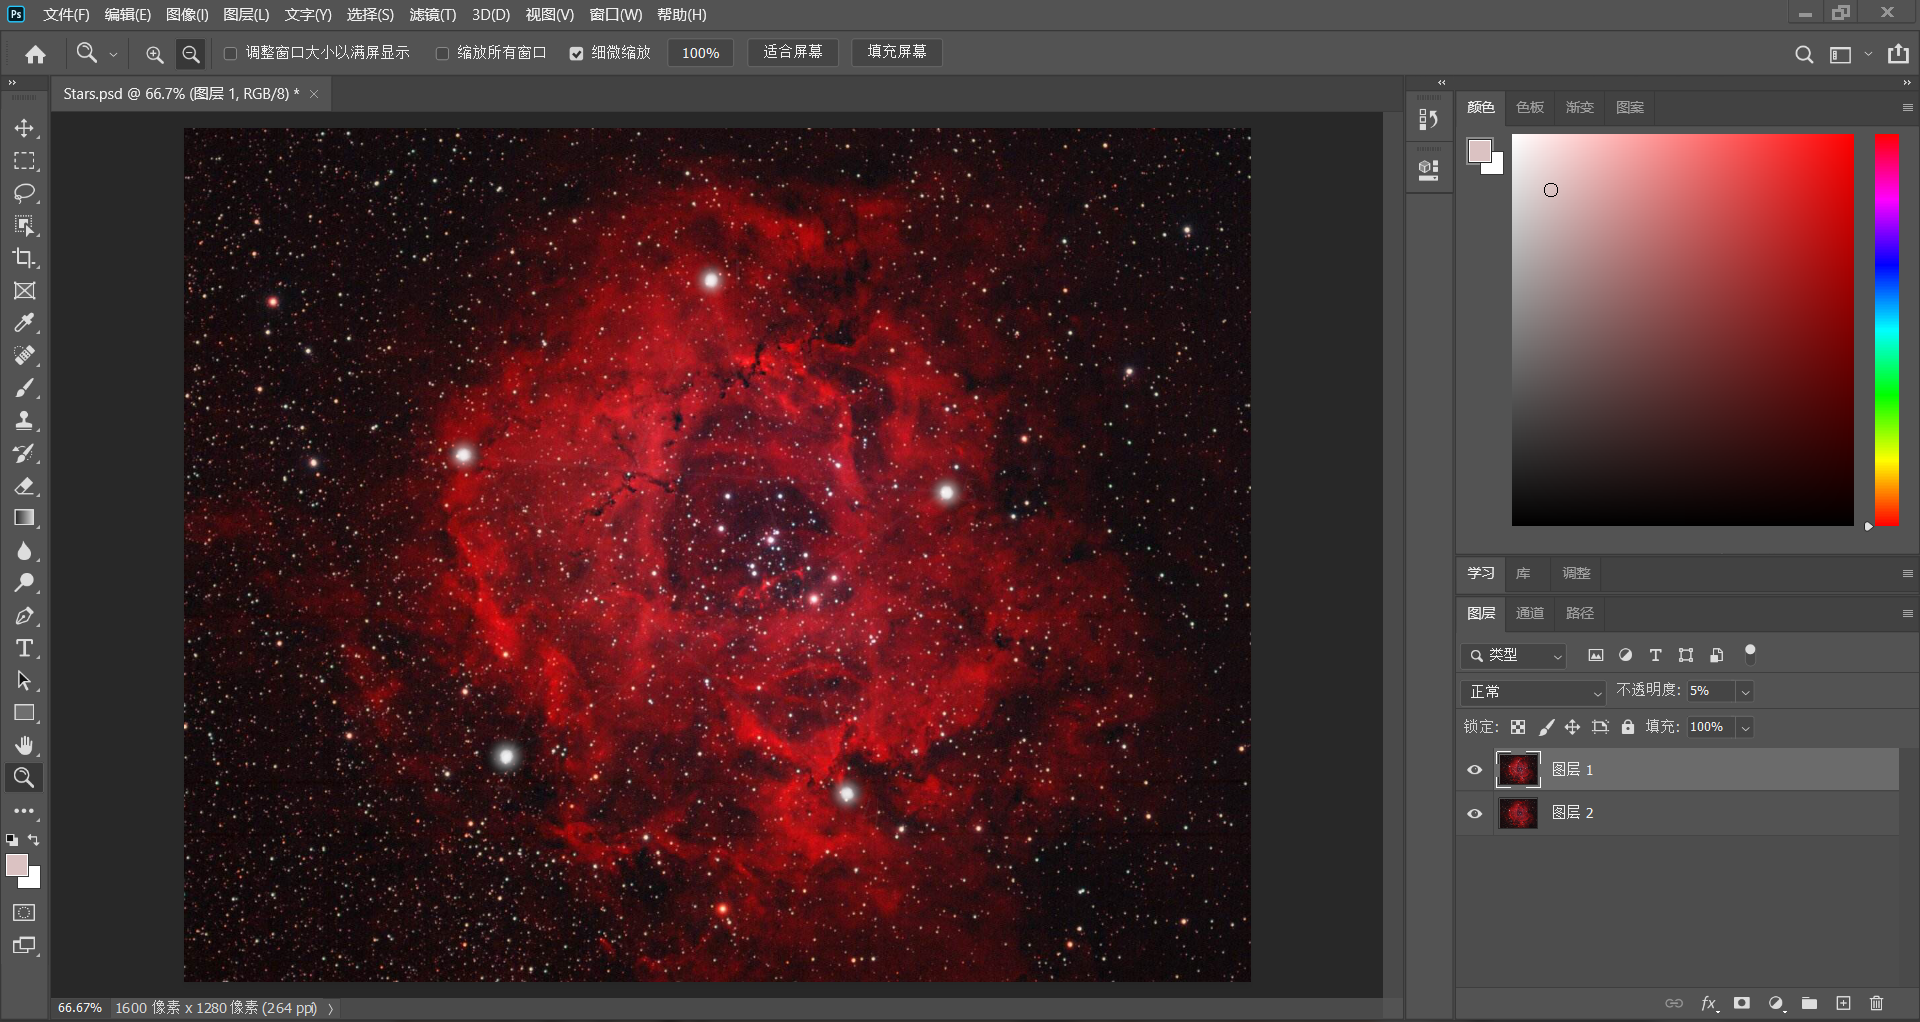The height and width of the screenshot is (1022, 1920).
Task: Select the Healing Brush tool
Action: coord(24,356)
